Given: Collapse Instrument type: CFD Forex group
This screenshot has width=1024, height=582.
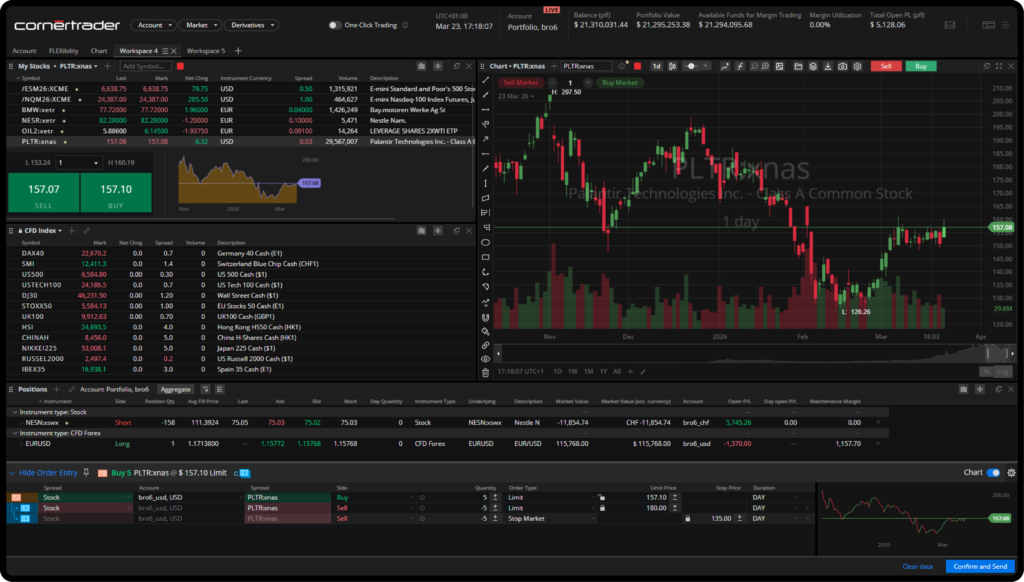Looking at the screenshot, I should (15, 433).
